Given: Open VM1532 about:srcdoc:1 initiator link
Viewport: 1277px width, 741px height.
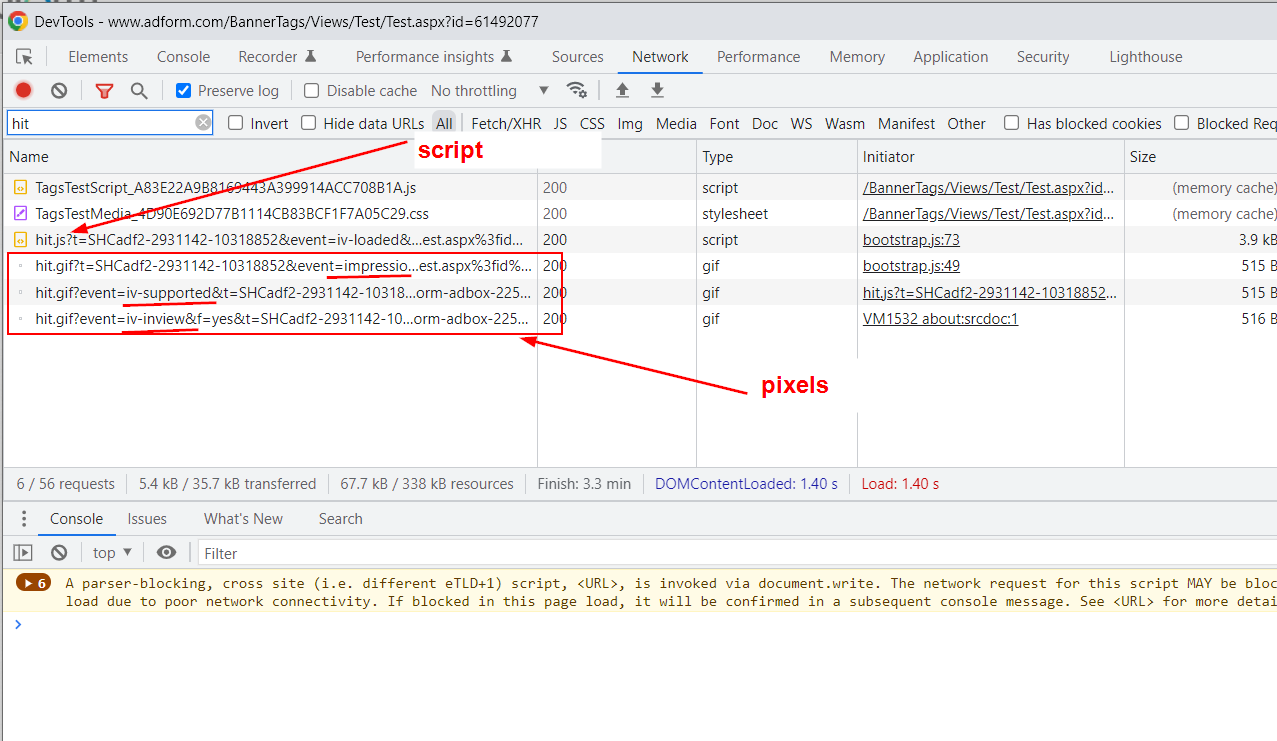Looking at the screenshot, I should [x=940, y=319].
